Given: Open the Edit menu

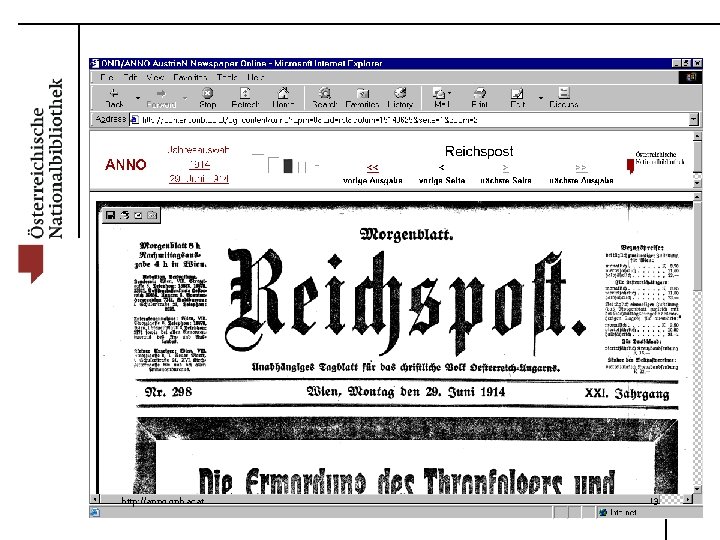Looking at the screenshot, I should click(x=130, y=77).
